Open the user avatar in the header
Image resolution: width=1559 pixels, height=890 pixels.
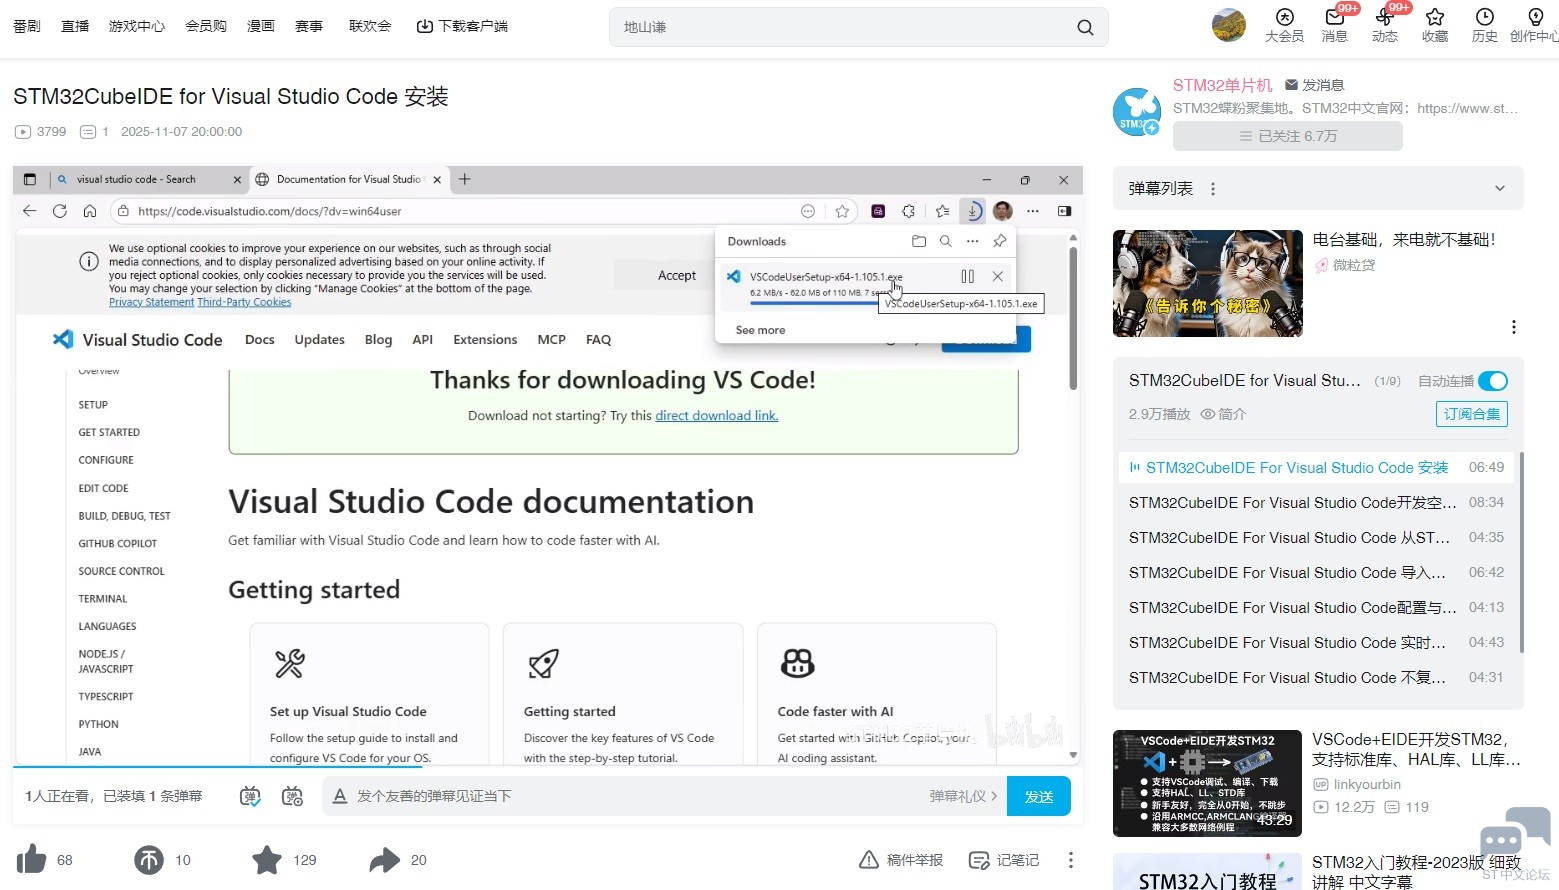pyautogui.click(x=1229, y=25)
